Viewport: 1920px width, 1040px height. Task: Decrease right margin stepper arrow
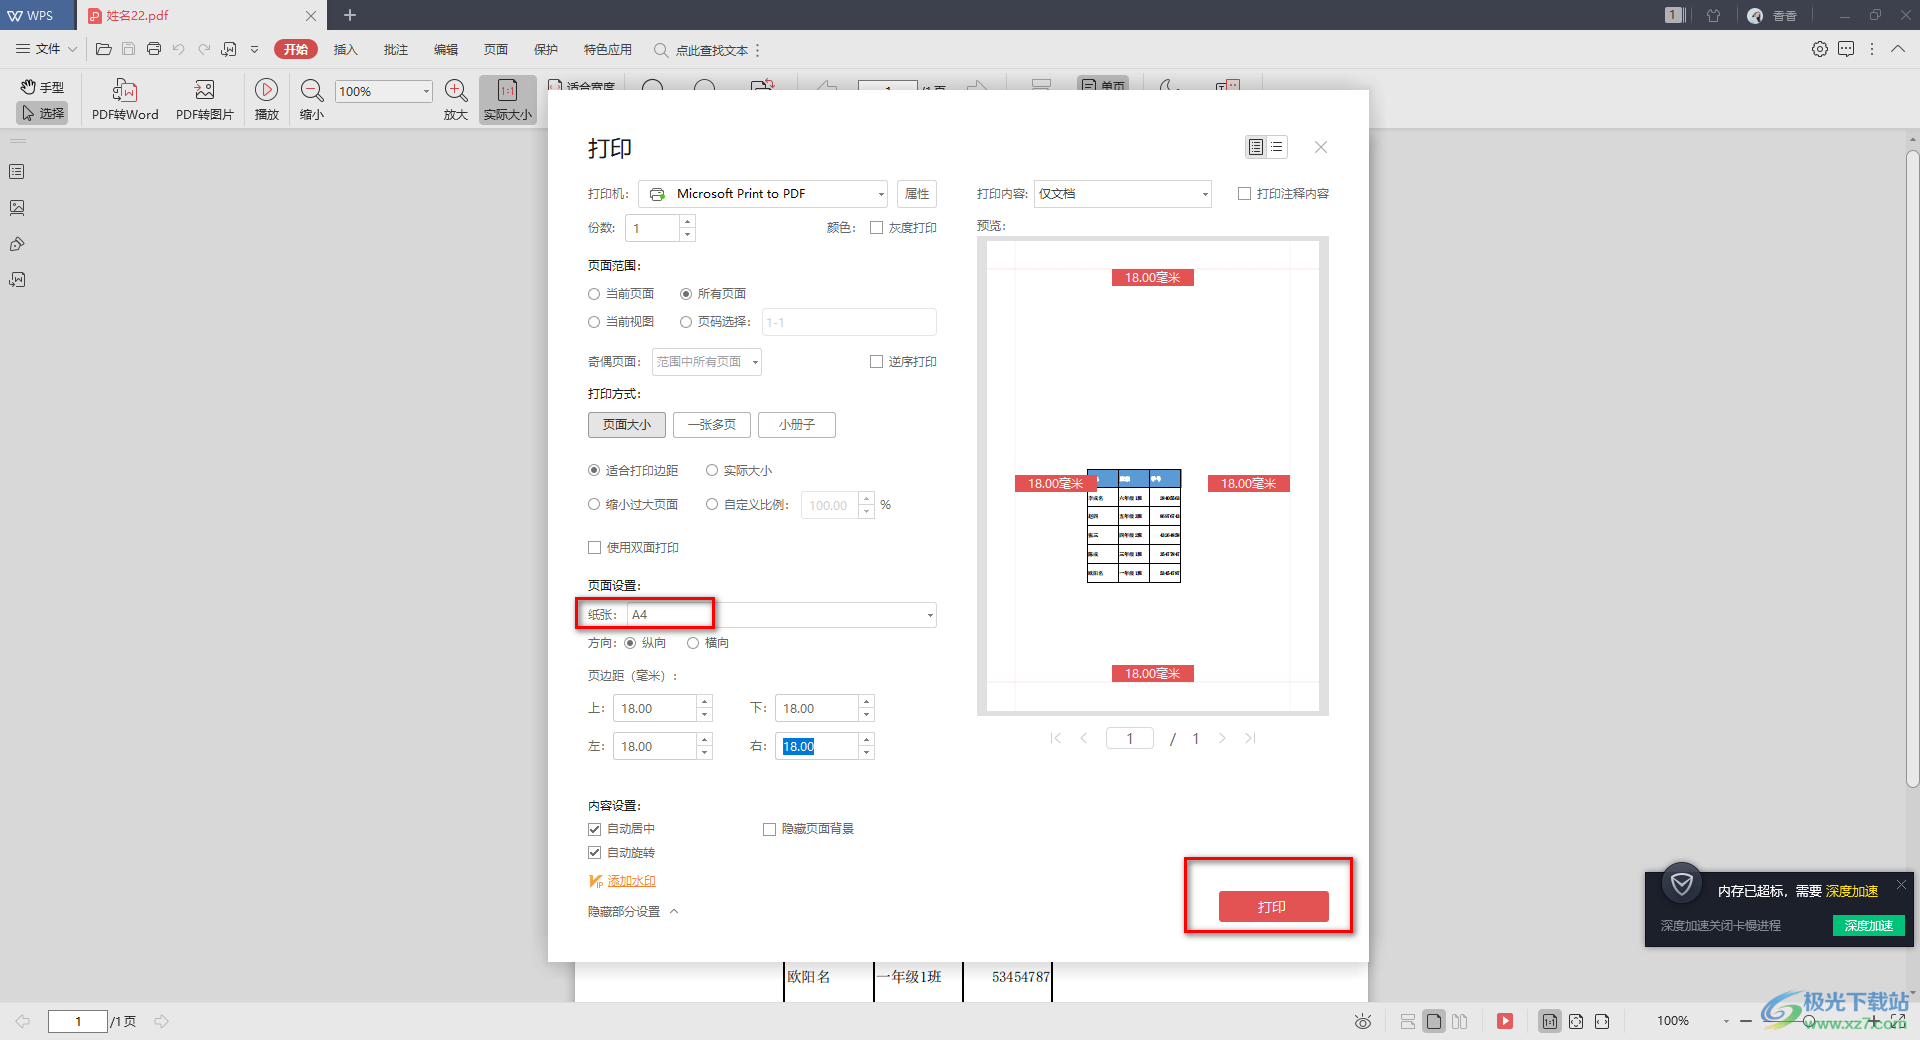tap(867, 753)
